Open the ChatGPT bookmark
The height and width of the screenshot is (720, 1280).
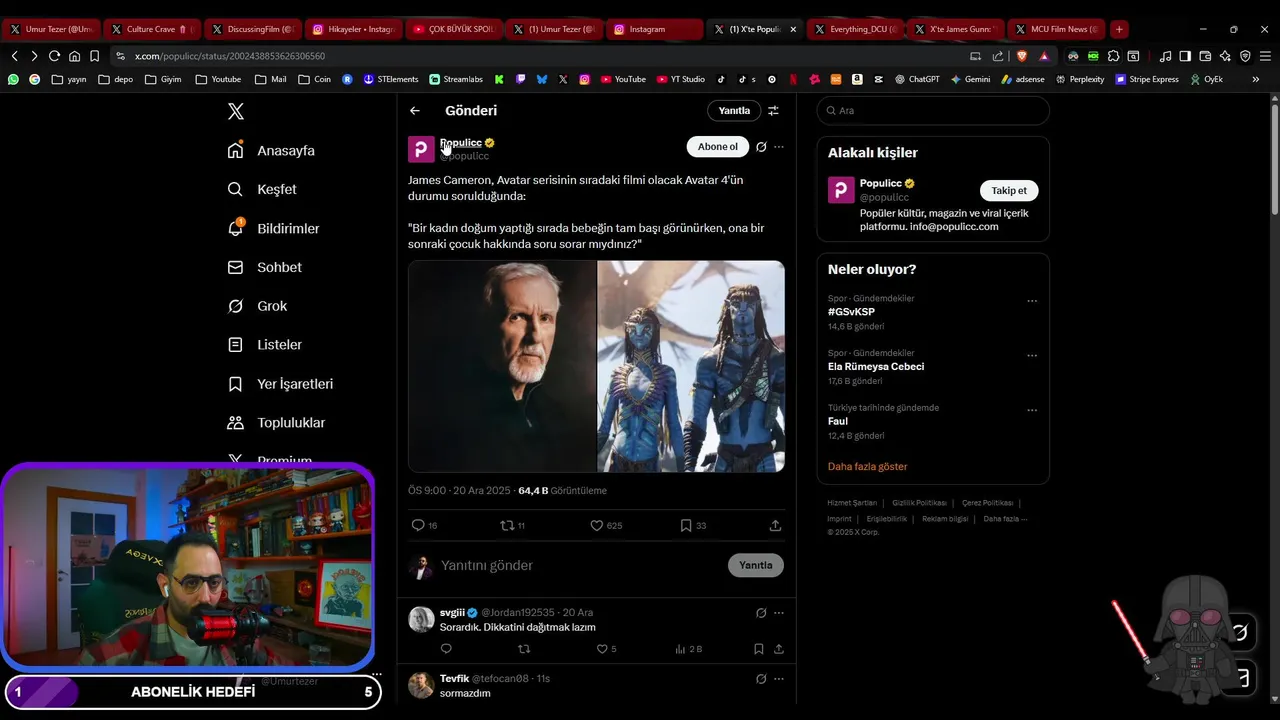click(917, 79)
